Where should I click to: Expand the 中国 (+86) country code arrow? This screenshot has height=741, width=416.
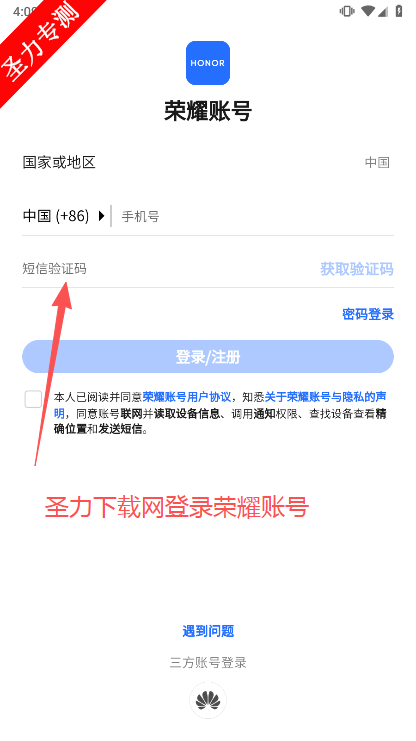pos(101,216)
